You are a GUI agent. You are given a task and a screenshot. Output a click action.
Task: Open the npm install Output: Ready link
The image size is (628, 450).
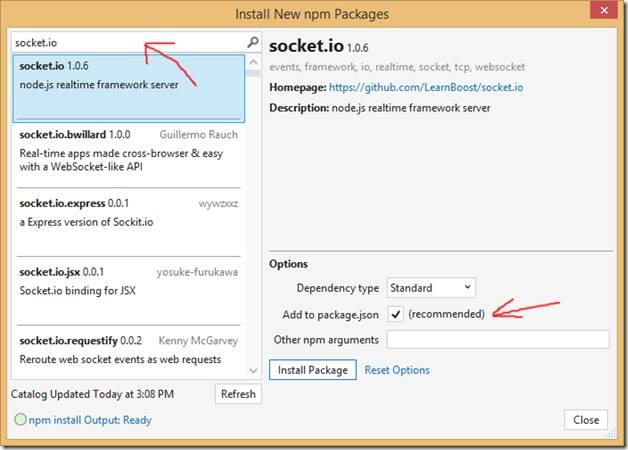[x=90, y=420]
